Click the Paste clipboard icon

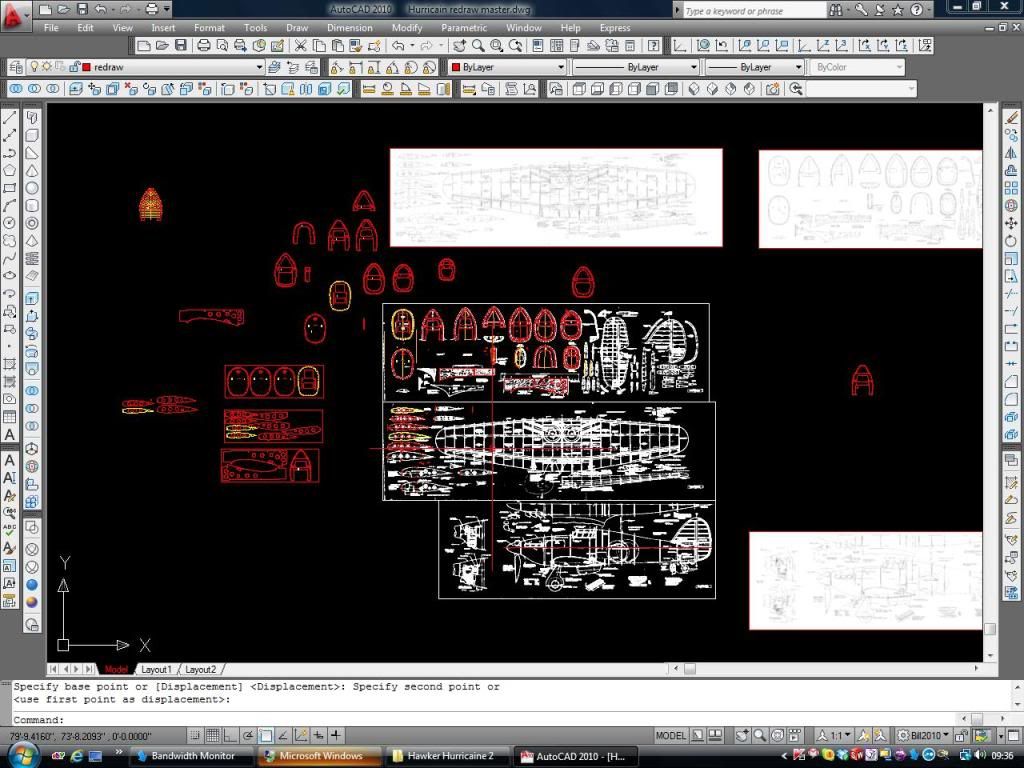point(338,46)
